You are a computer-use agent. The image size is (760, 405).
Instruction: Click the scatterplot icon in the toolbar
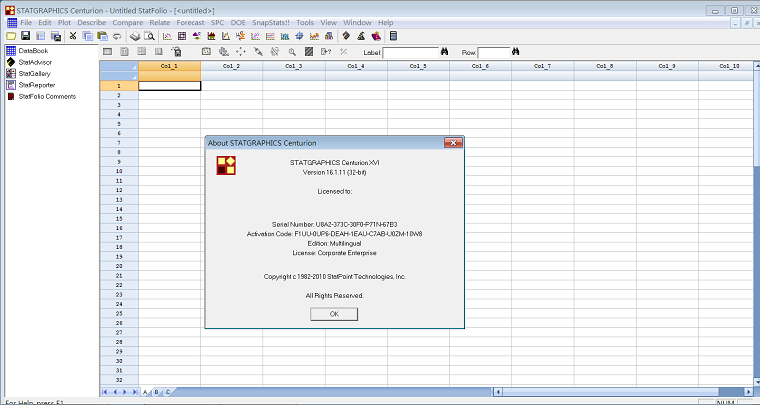167,36
